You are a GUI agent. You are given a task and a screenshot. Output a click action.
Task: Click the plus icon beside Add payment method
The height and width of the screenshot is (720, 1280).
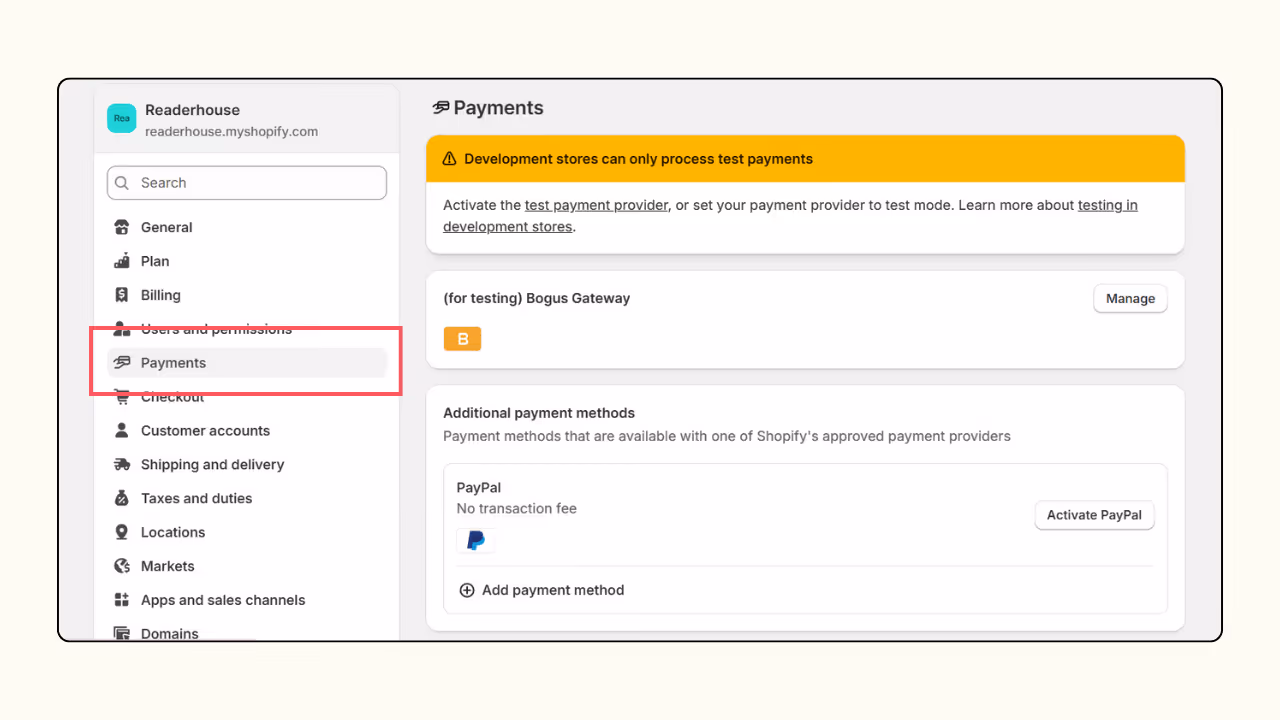tap(467, 590)
